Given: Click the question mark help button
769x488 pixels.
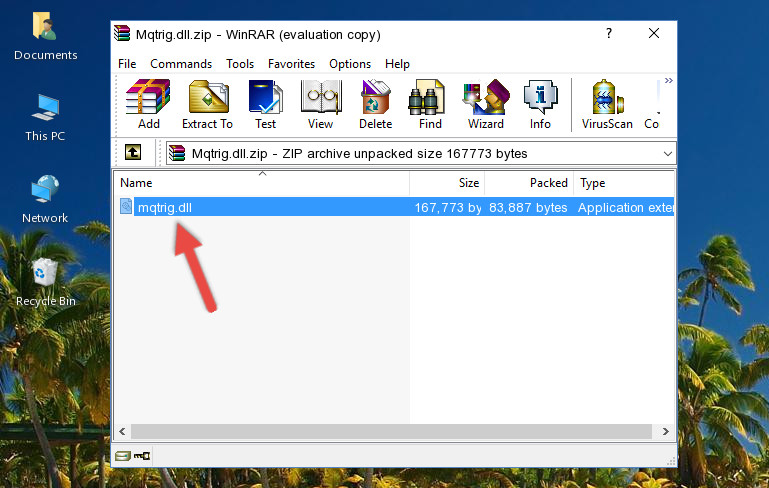Looking at the screenshot, I should (x=609, y=33).
